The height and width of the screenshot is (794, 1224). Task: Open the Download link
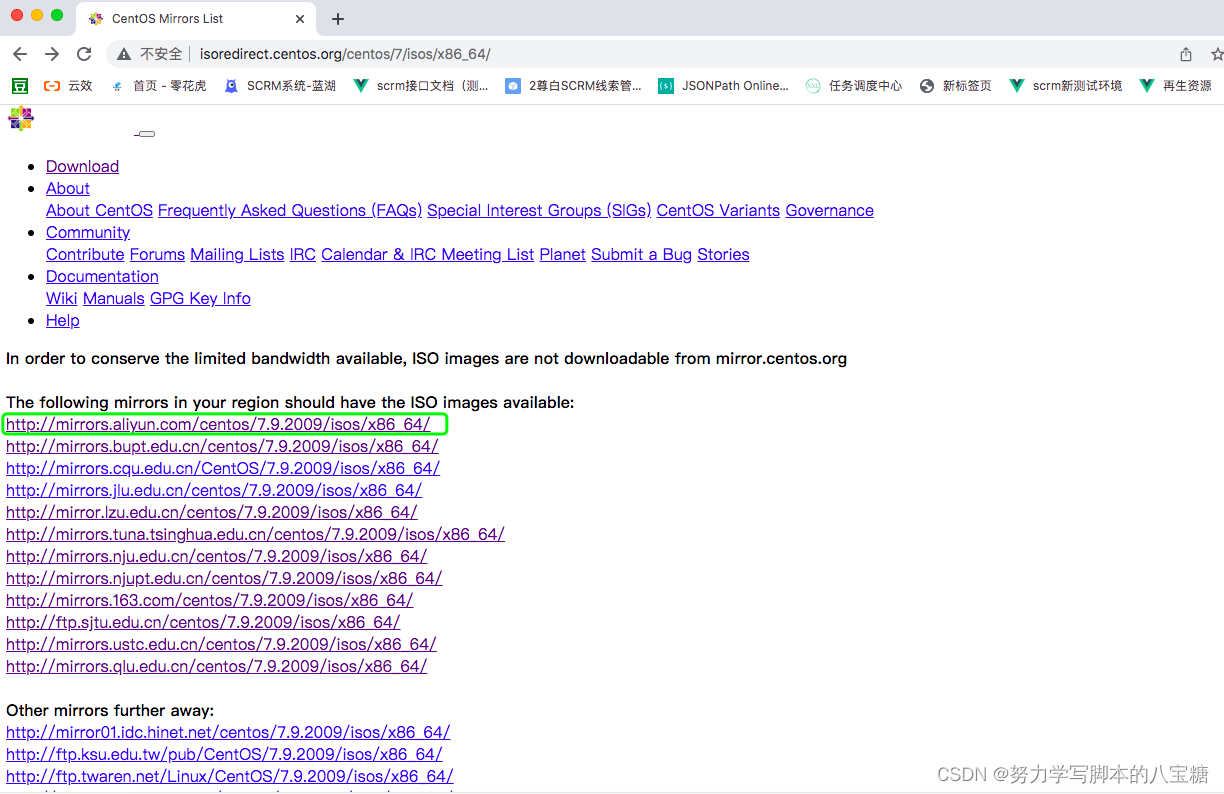click(82, 167)
